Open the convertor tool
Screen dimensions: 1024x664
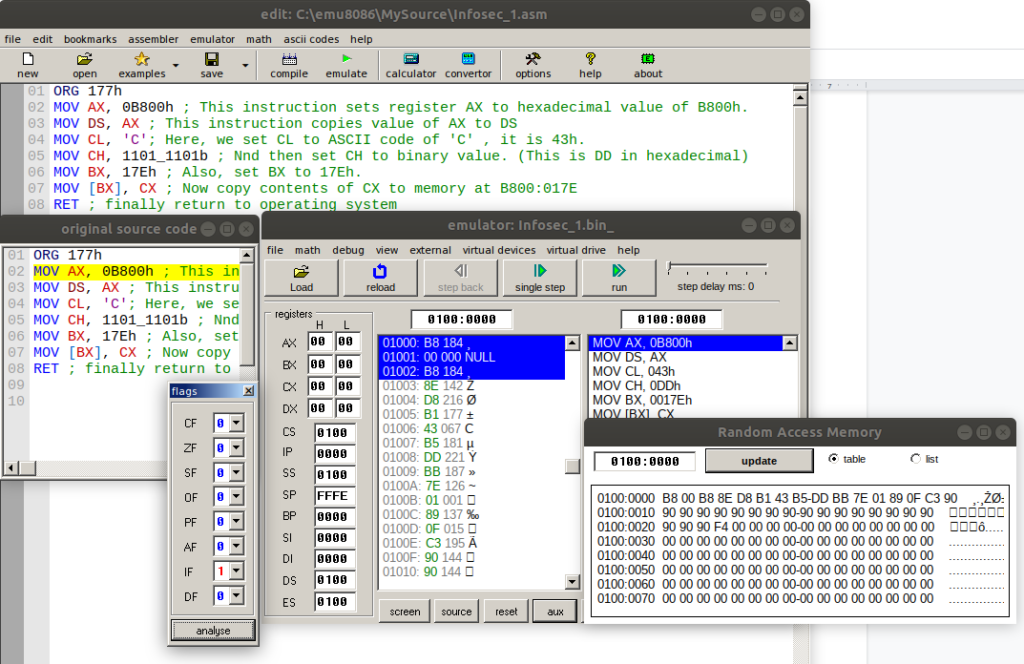pyautogui.click(x=468, y=65)
